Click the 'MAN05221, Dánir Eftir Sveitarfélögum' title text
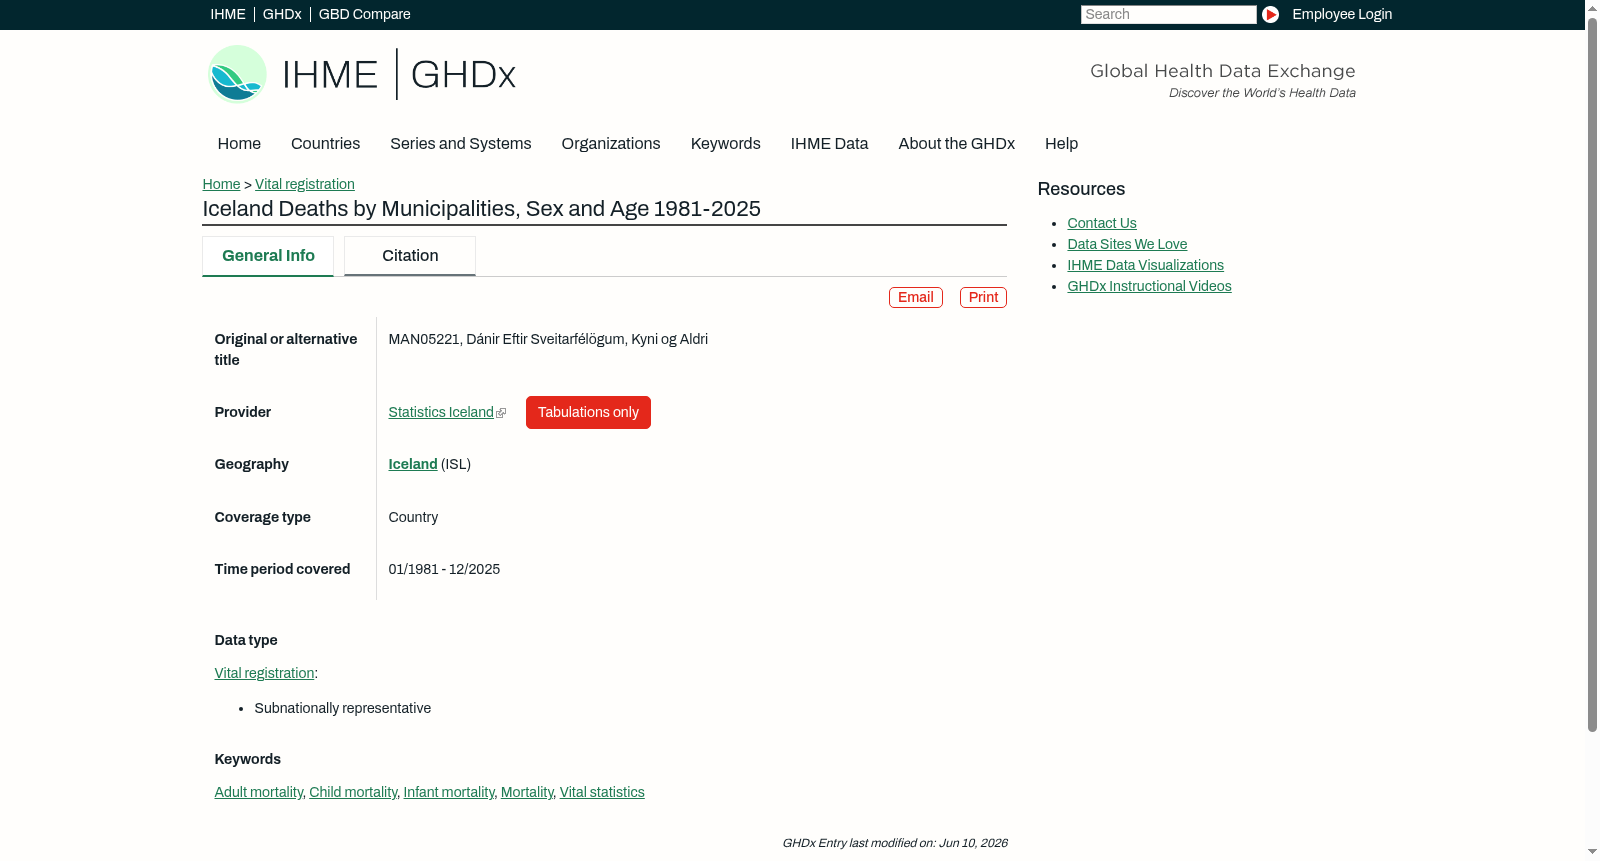1600x861 pixels. 548,340
